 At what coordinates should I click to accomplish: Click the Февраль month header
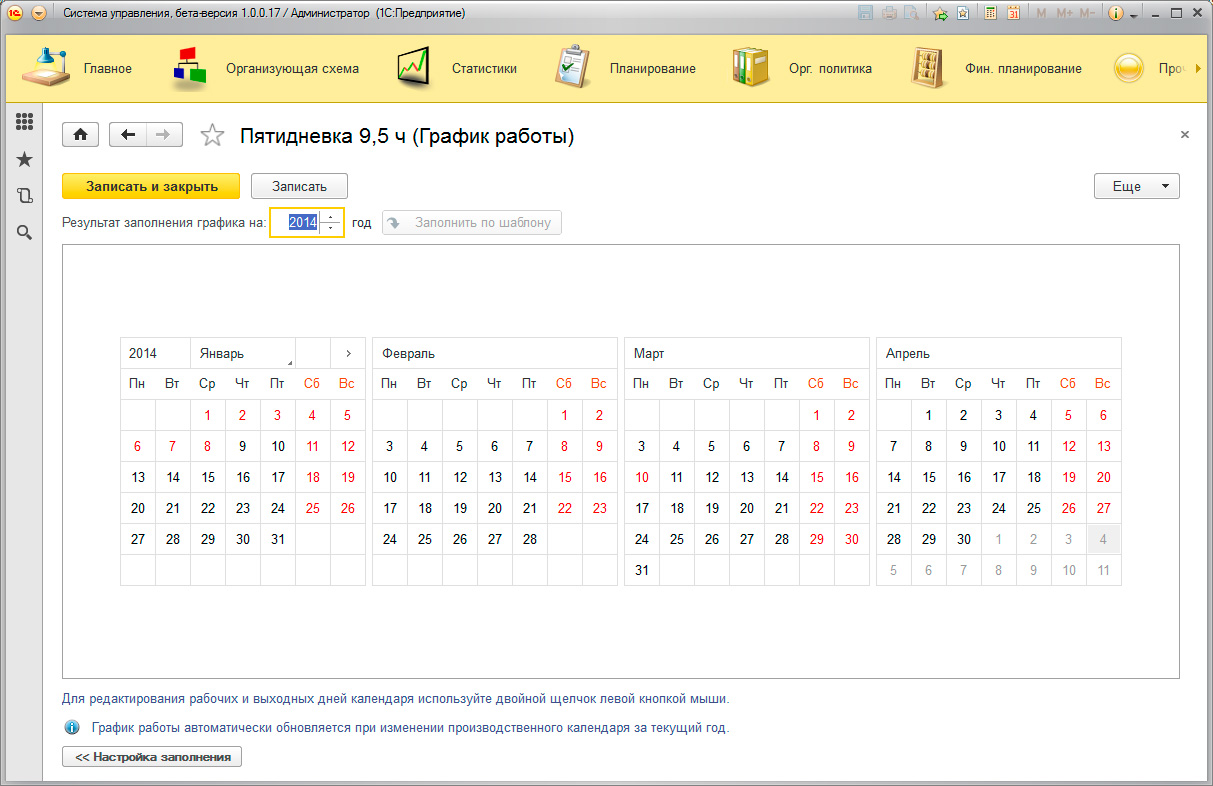tap(495, 353)
